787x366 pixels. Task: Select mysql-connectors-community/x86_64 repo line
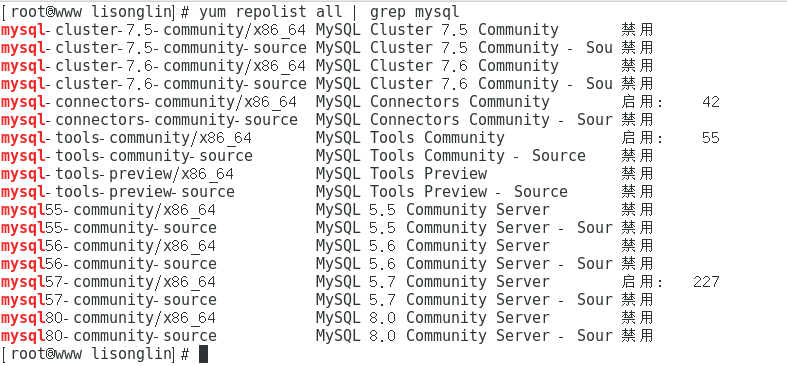tap(360, 102)
